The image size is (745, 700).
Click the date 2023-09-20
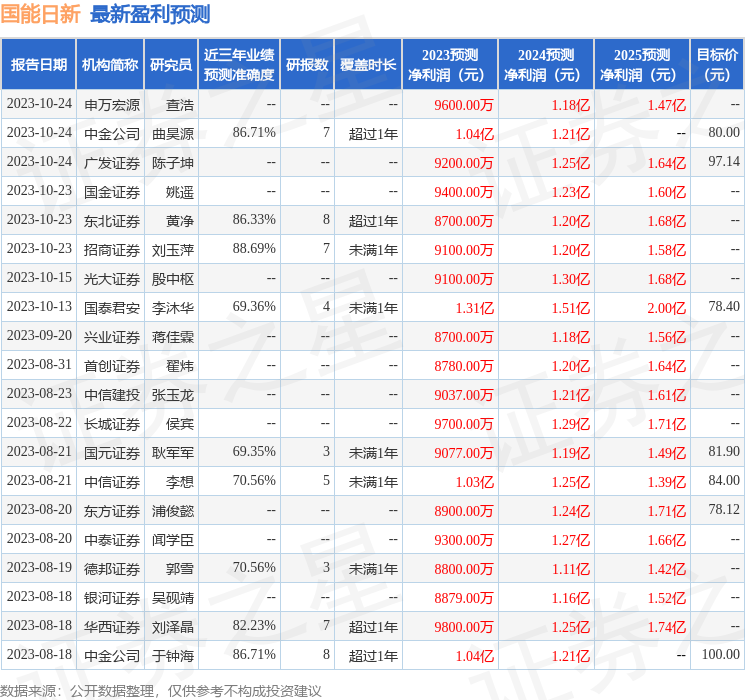coord(39,336)
